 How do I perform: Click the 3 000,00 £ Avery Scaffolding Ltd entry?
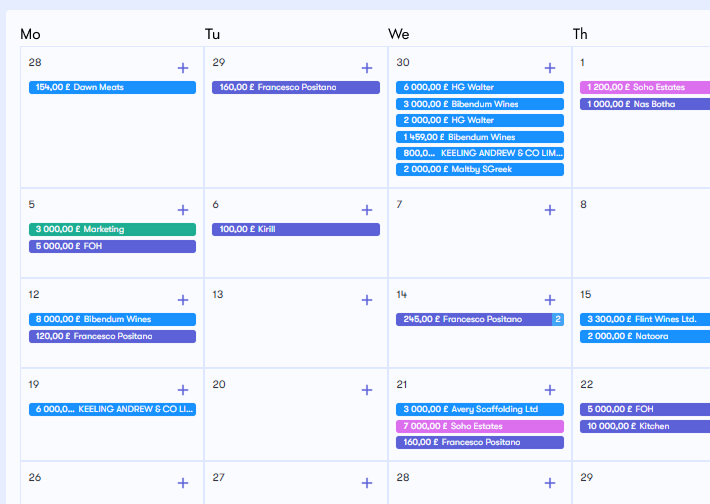click(x=480, y=409)
